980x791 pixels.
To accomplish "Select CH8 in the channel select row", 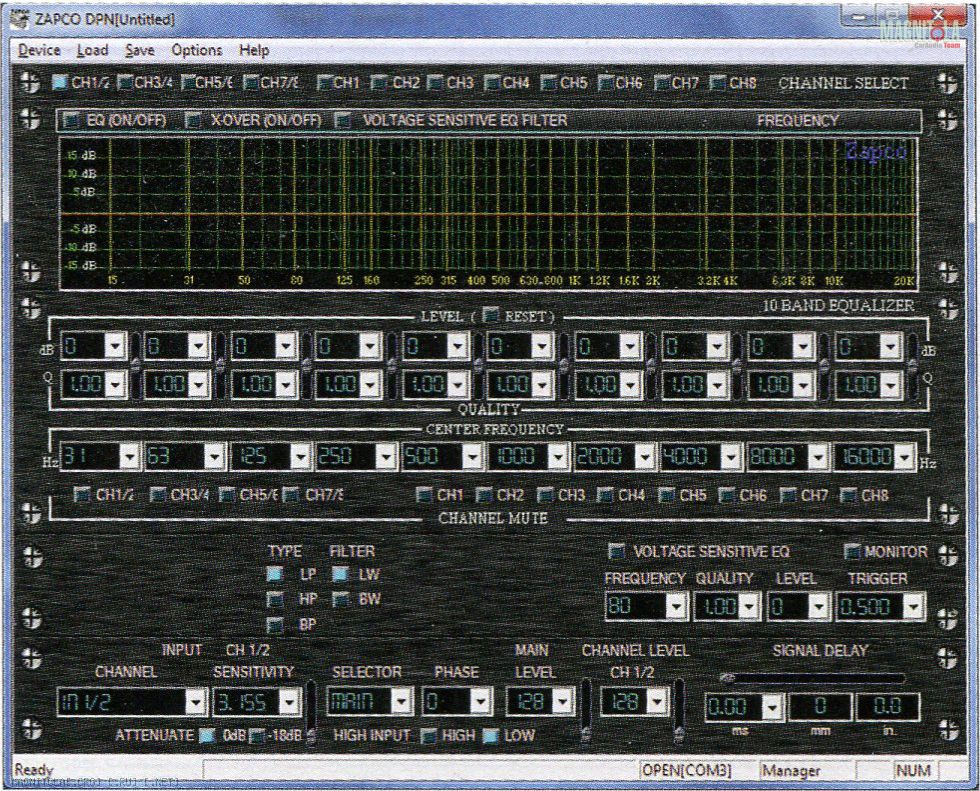I will pyautogui.click(x=718, y=82).
